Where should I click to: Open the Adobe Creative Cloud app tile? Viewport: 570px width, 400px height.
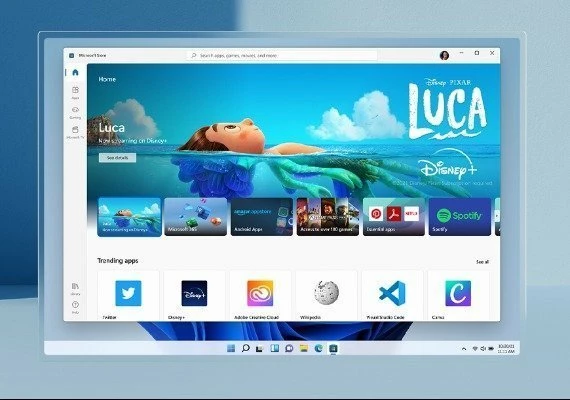click(x=260, y=295)
